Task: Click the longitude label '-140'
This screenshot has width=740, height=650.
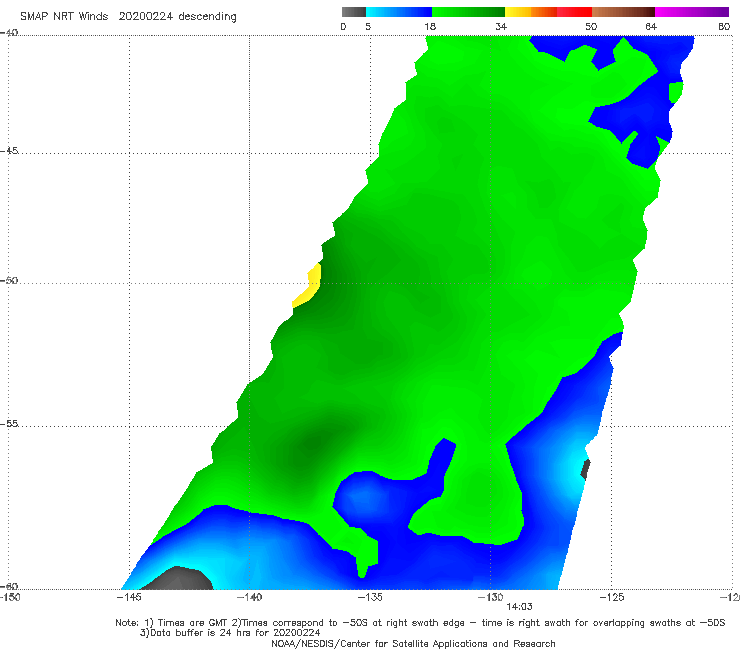Action: click(x=249, y=597)
